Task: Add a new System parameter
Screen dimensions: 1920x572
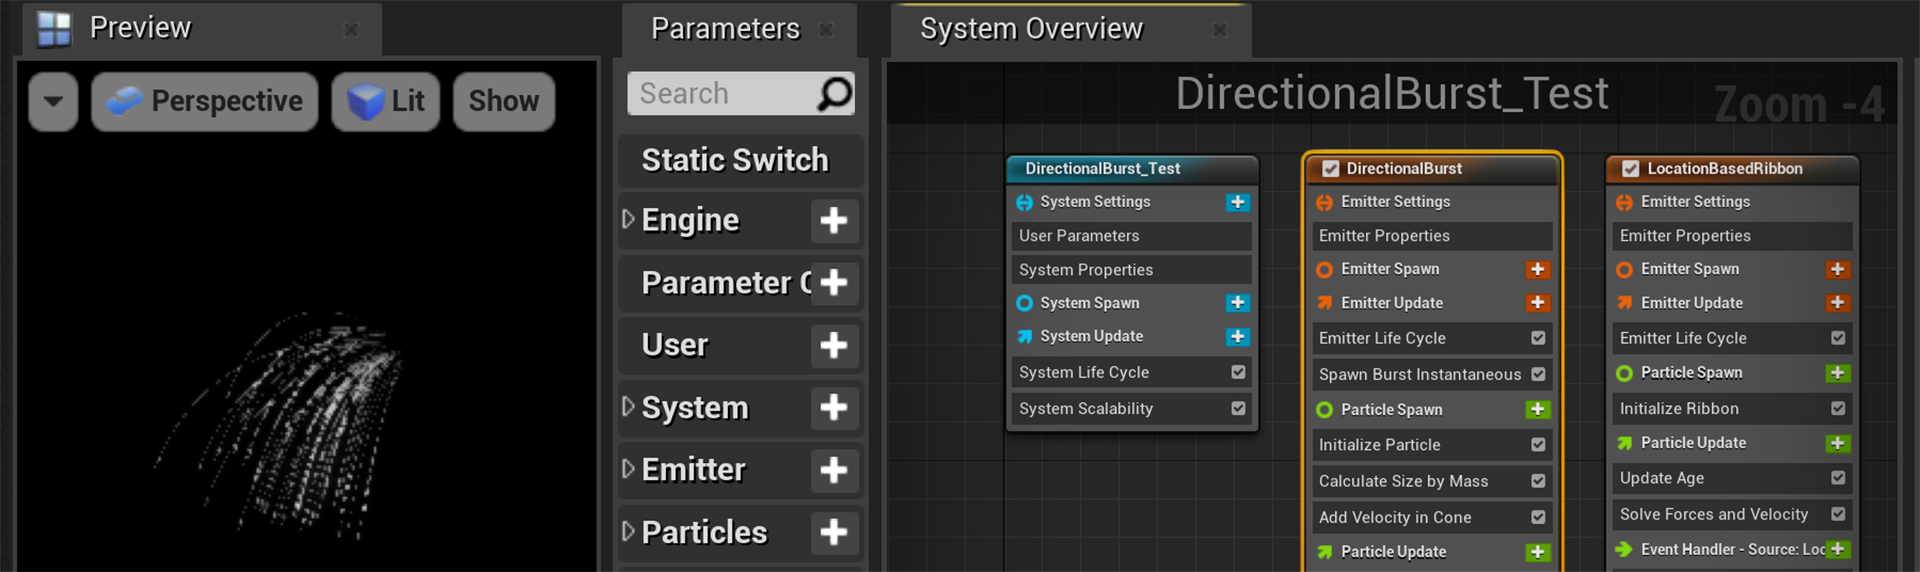Action: [834, 407]
